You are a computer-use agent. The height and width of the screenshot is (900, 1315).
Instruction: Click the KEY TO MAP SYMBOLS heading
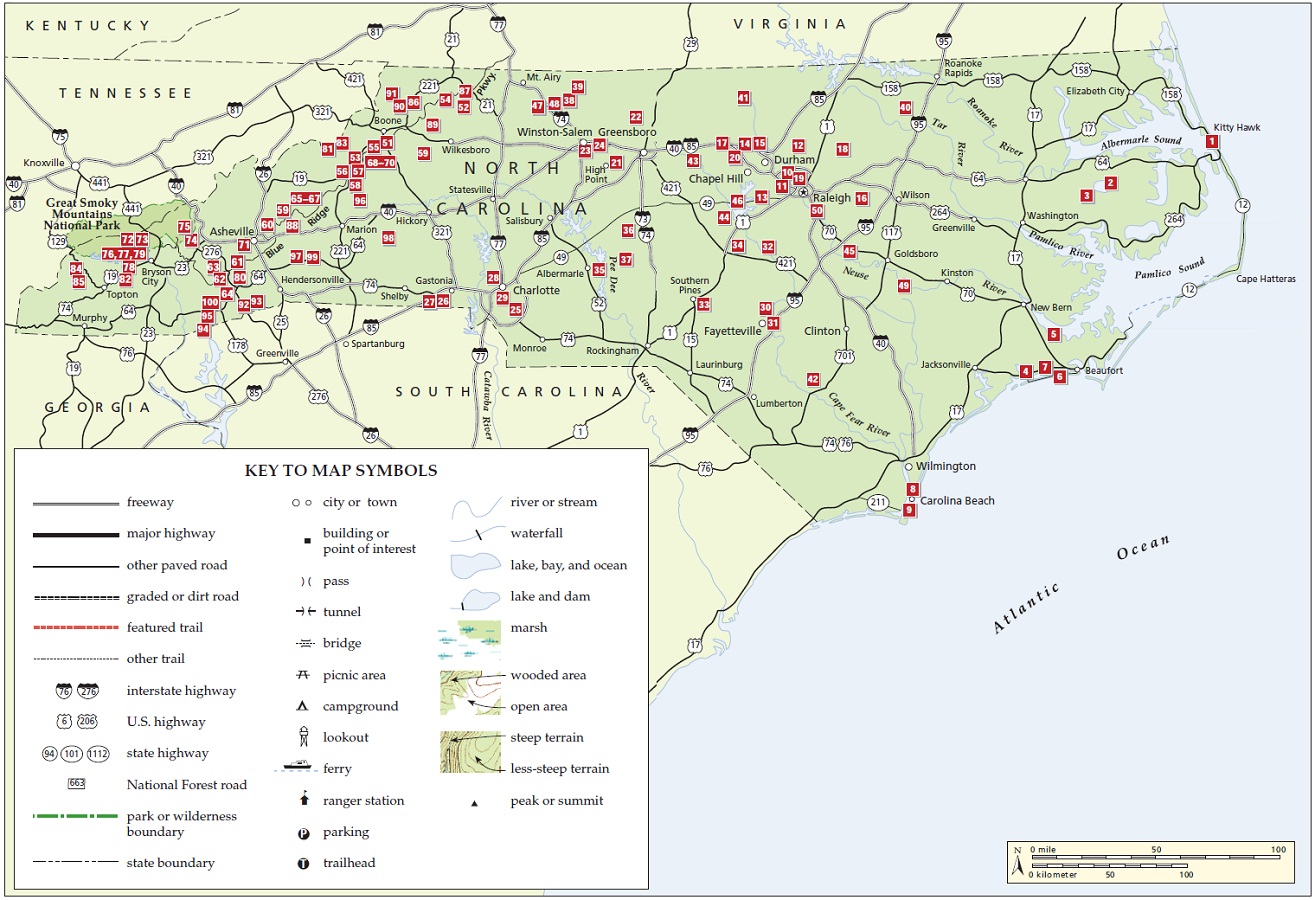(x=341, y=470)
